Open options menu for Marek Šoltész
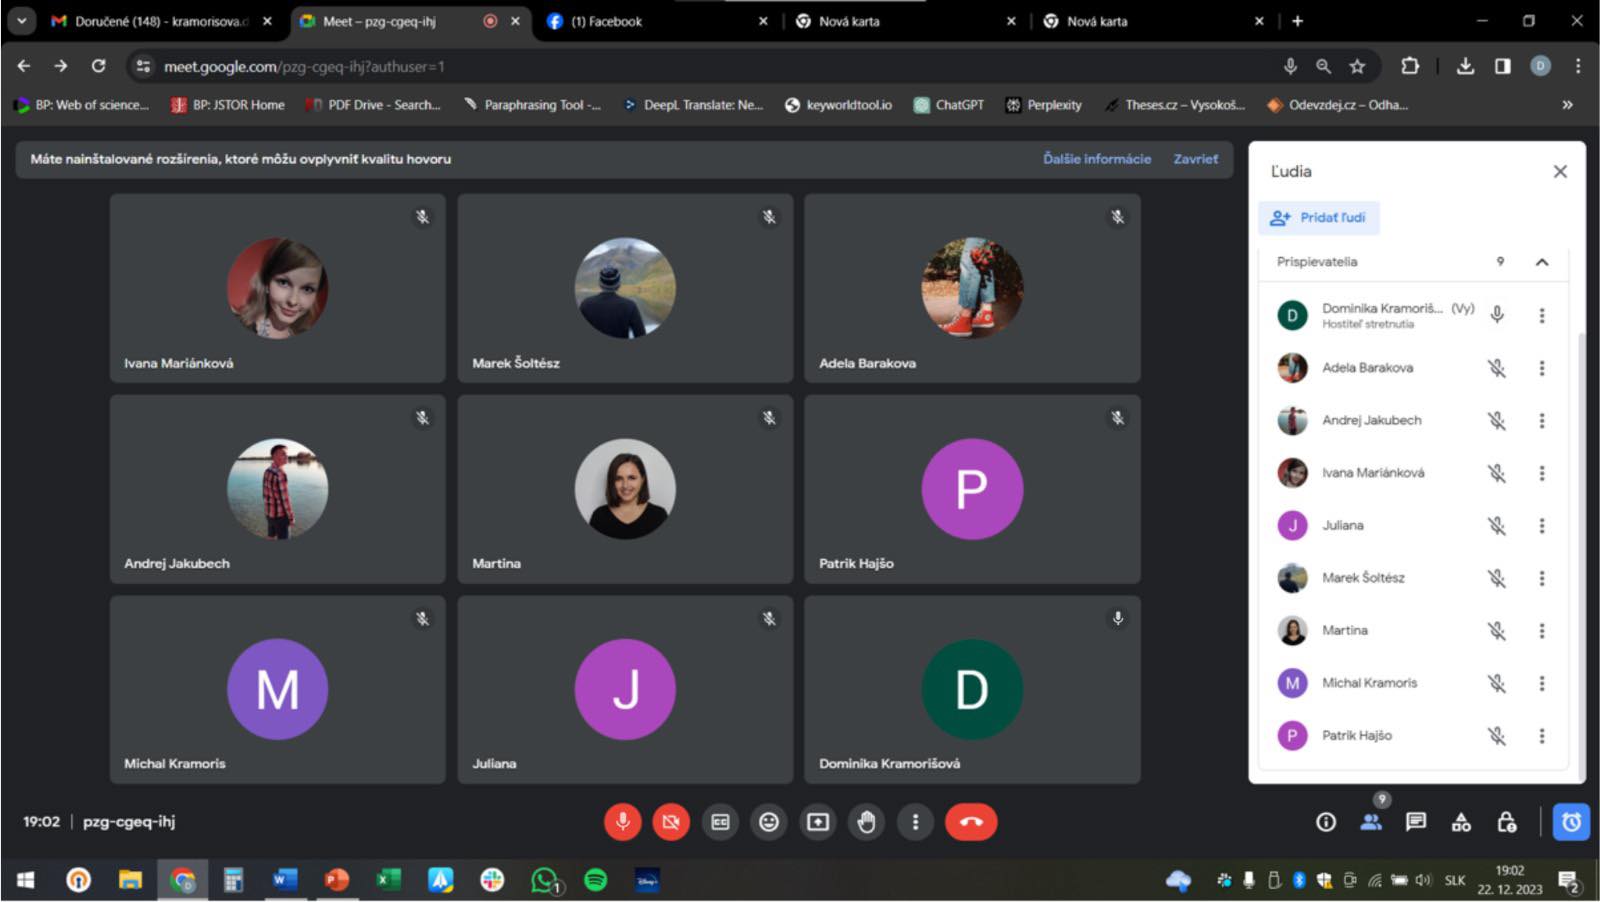 point(1541,578)
